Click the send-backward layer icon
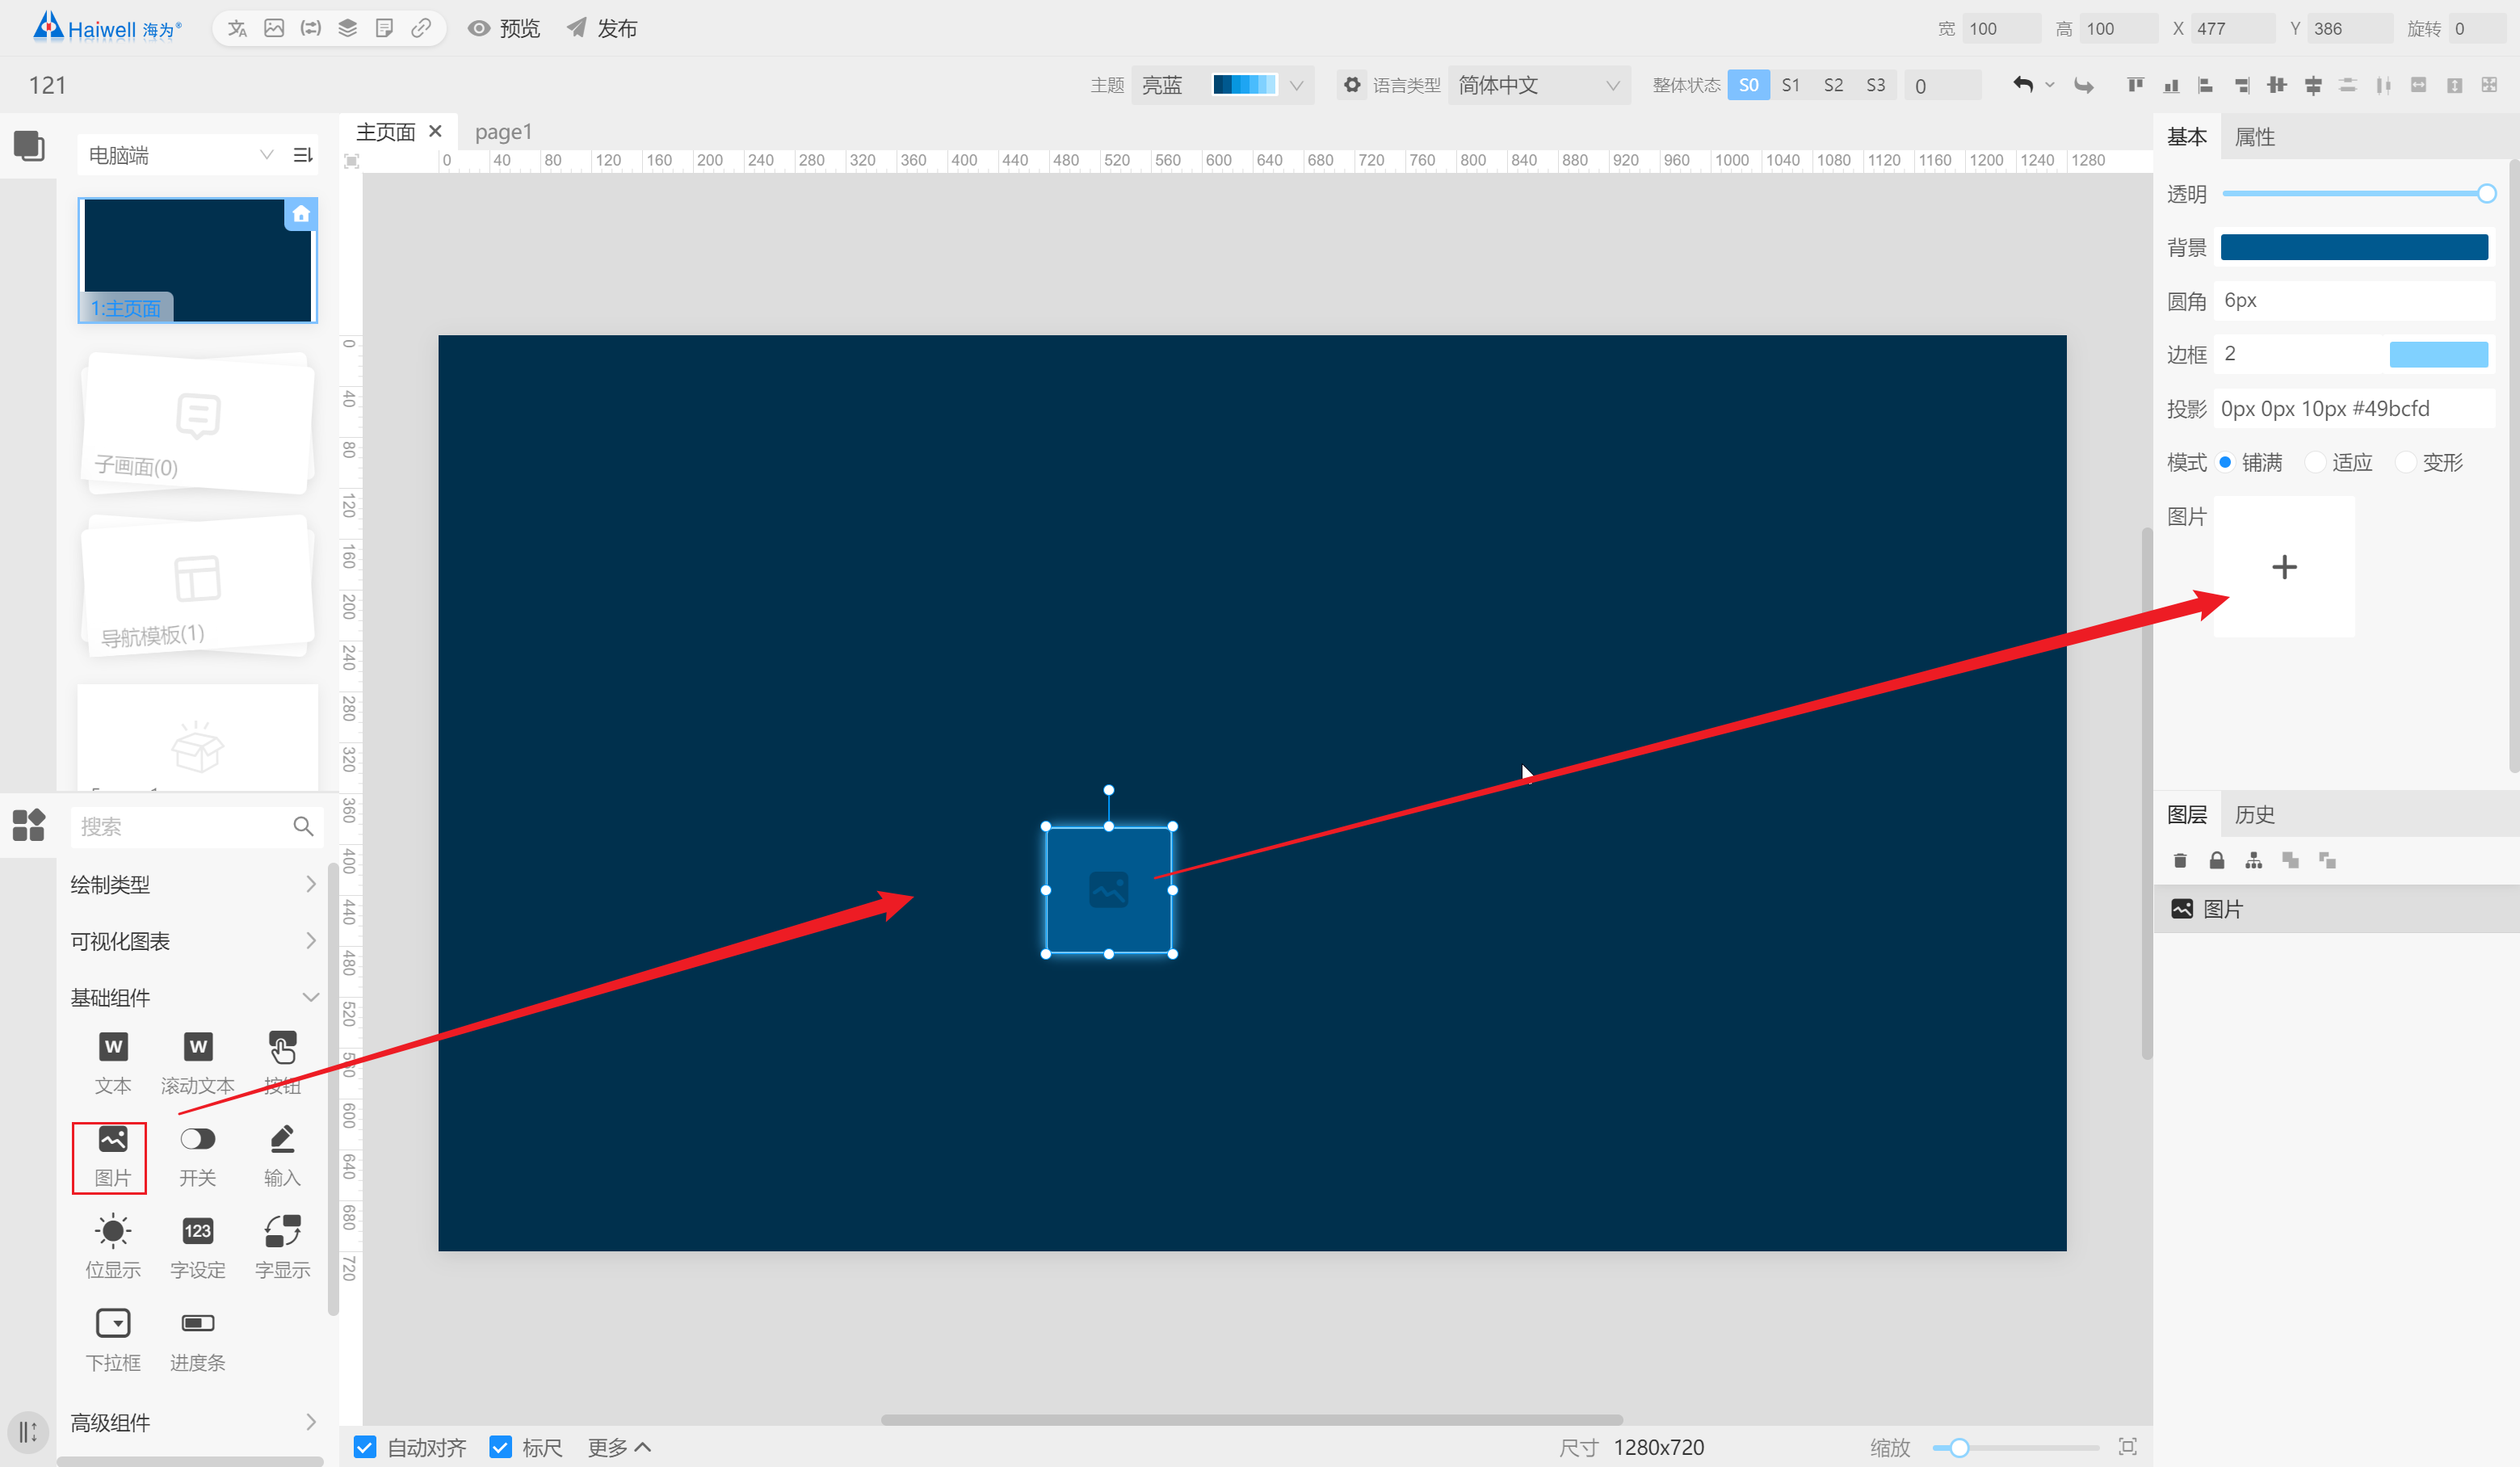Screen dimensions: 2520x1467 pos(2327,860)
